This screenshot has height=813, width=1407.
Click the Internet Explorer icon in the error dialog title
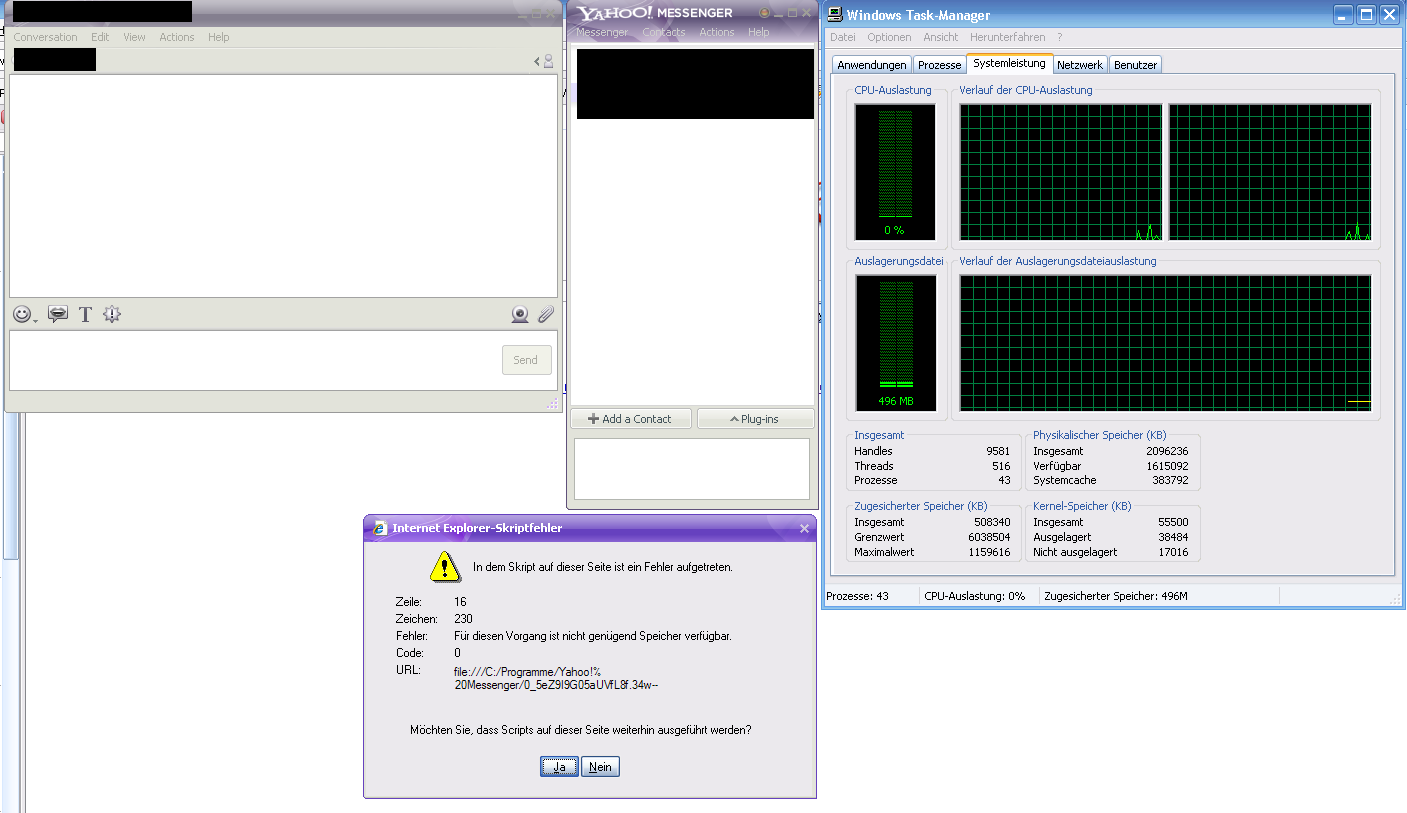pos(380,528)
